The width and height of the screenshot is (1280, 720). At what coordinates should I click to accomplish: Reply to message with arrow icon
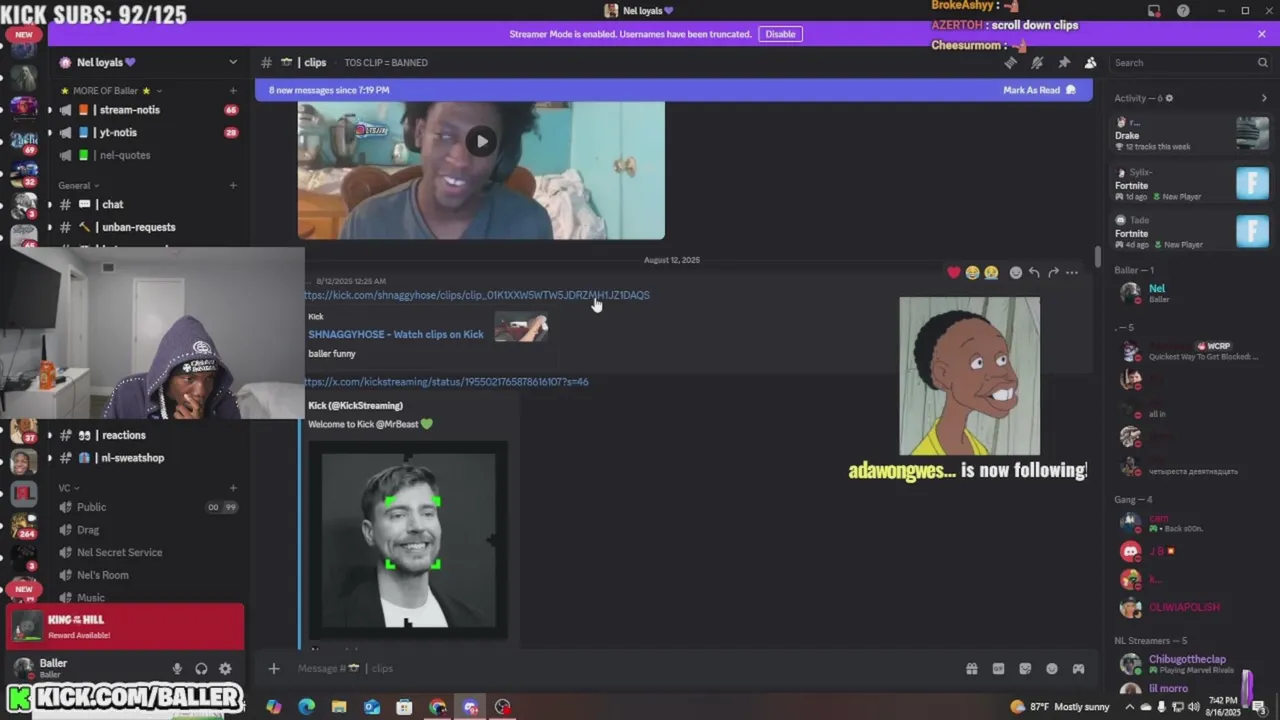(1034, 272)
